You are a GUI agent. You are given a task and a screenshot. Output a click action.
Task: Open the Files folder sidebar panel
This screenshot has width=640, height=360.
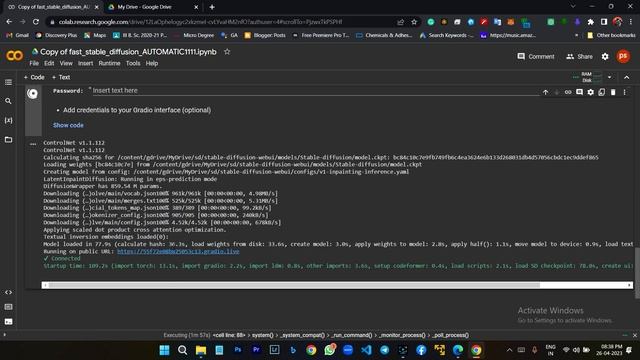8,140
